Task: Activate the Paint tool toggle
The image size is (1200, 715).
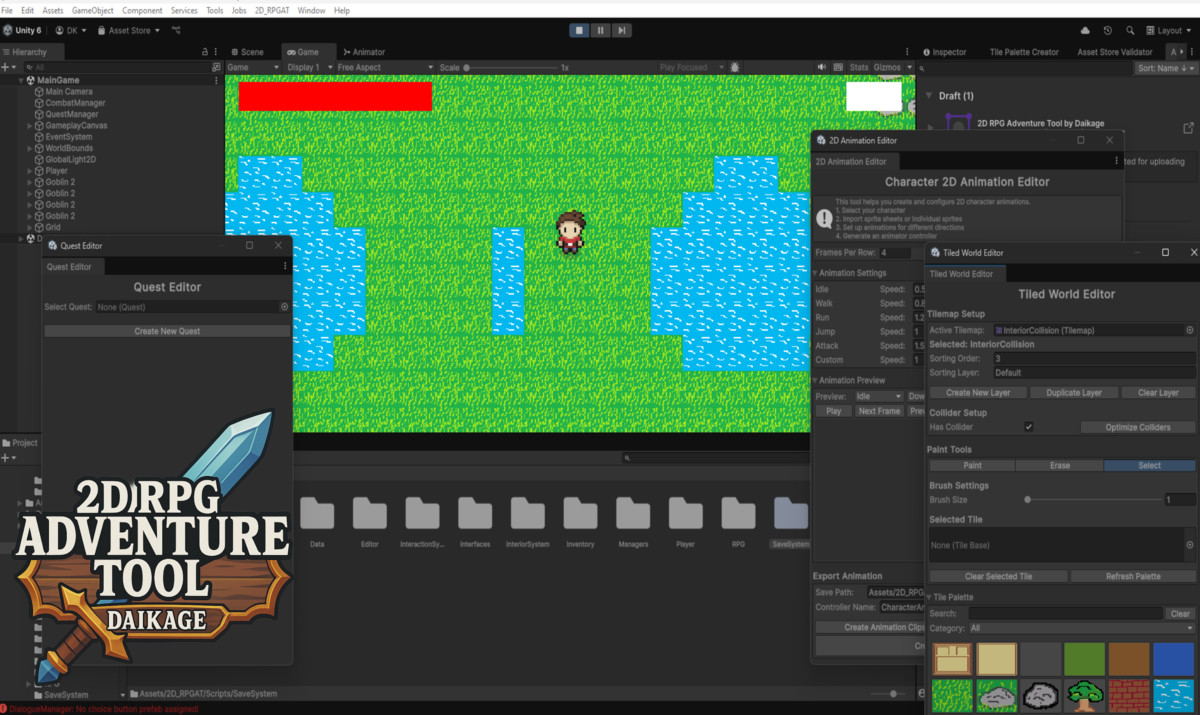Action: point(972,465)
